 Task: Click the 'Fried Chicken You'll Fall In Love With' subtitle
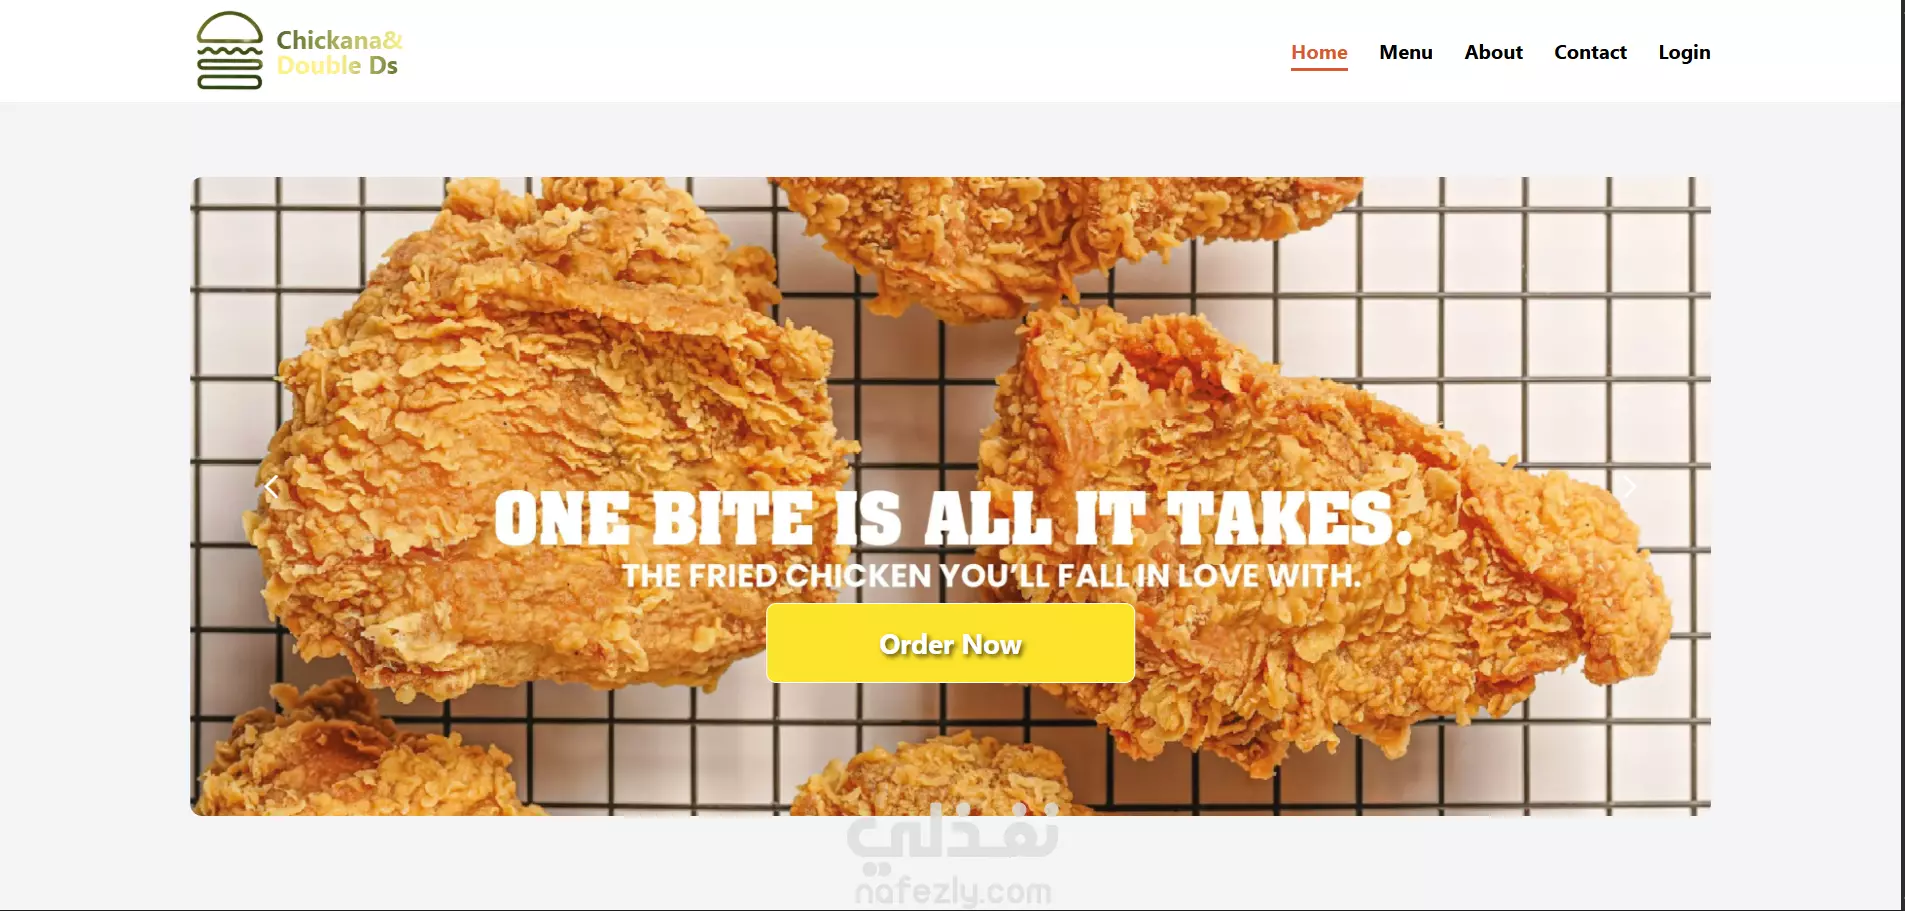[991, 576]
